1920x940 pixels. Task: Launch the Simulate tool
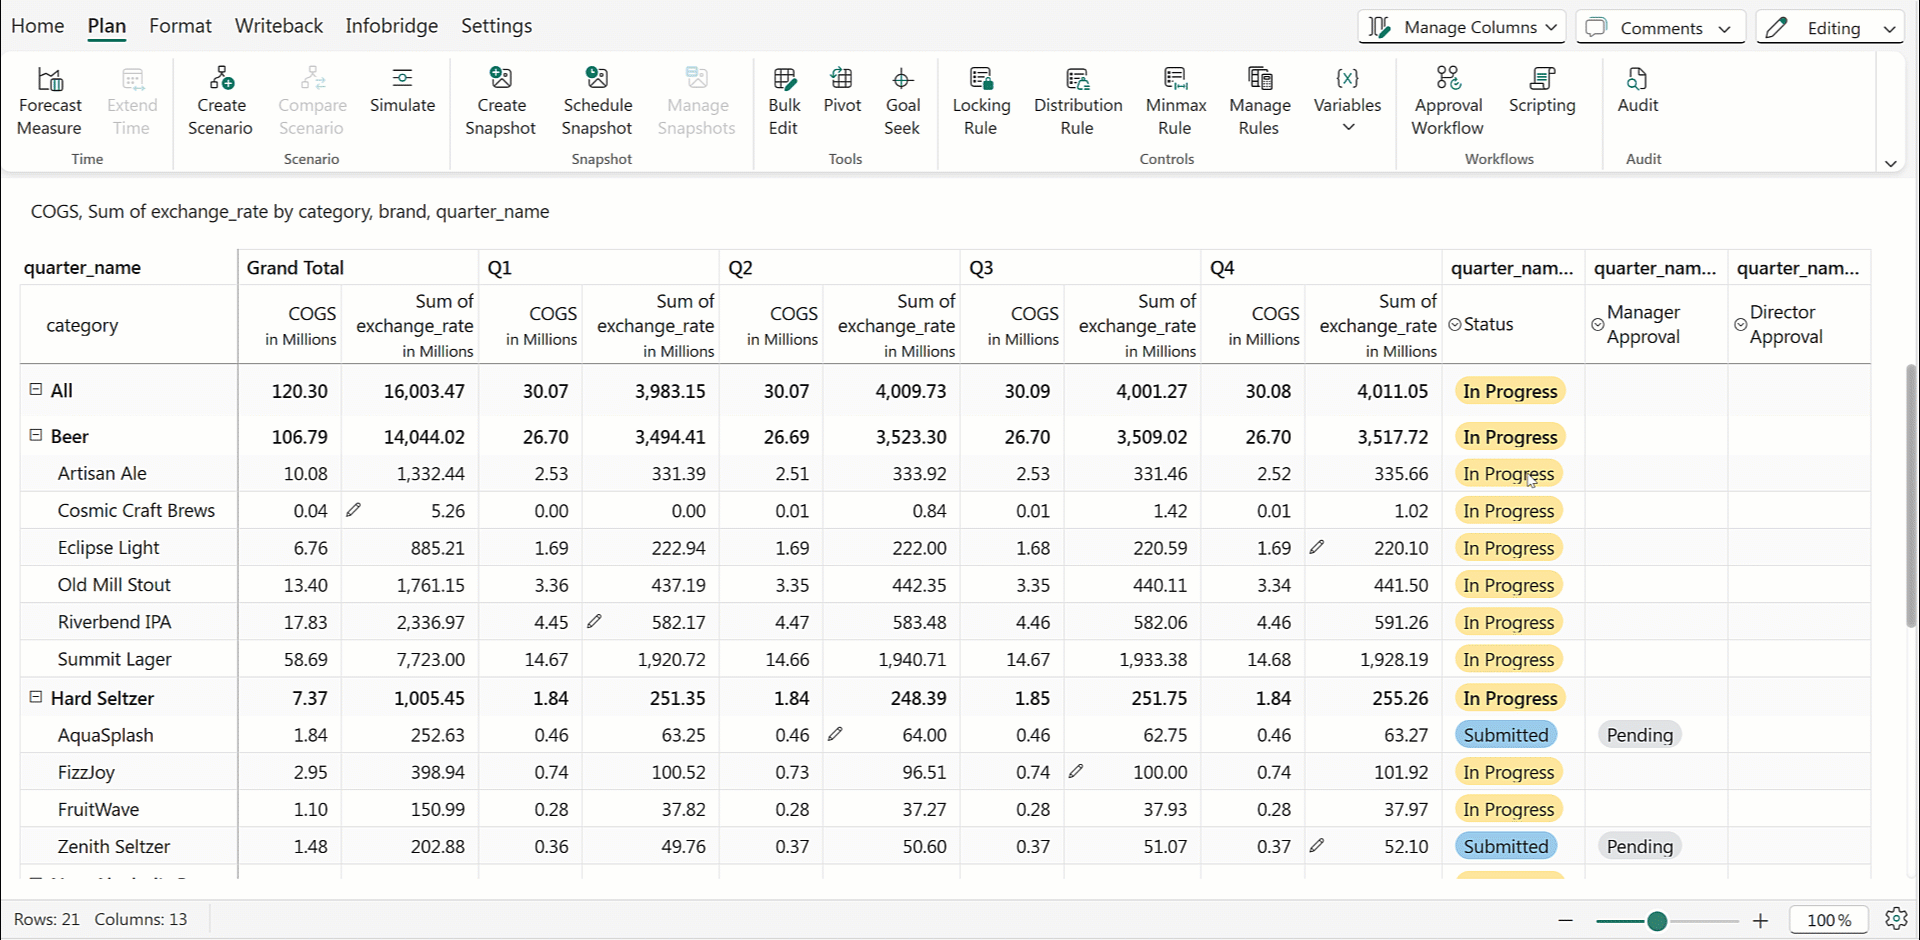pyautogui.click(x=402, y=91)
